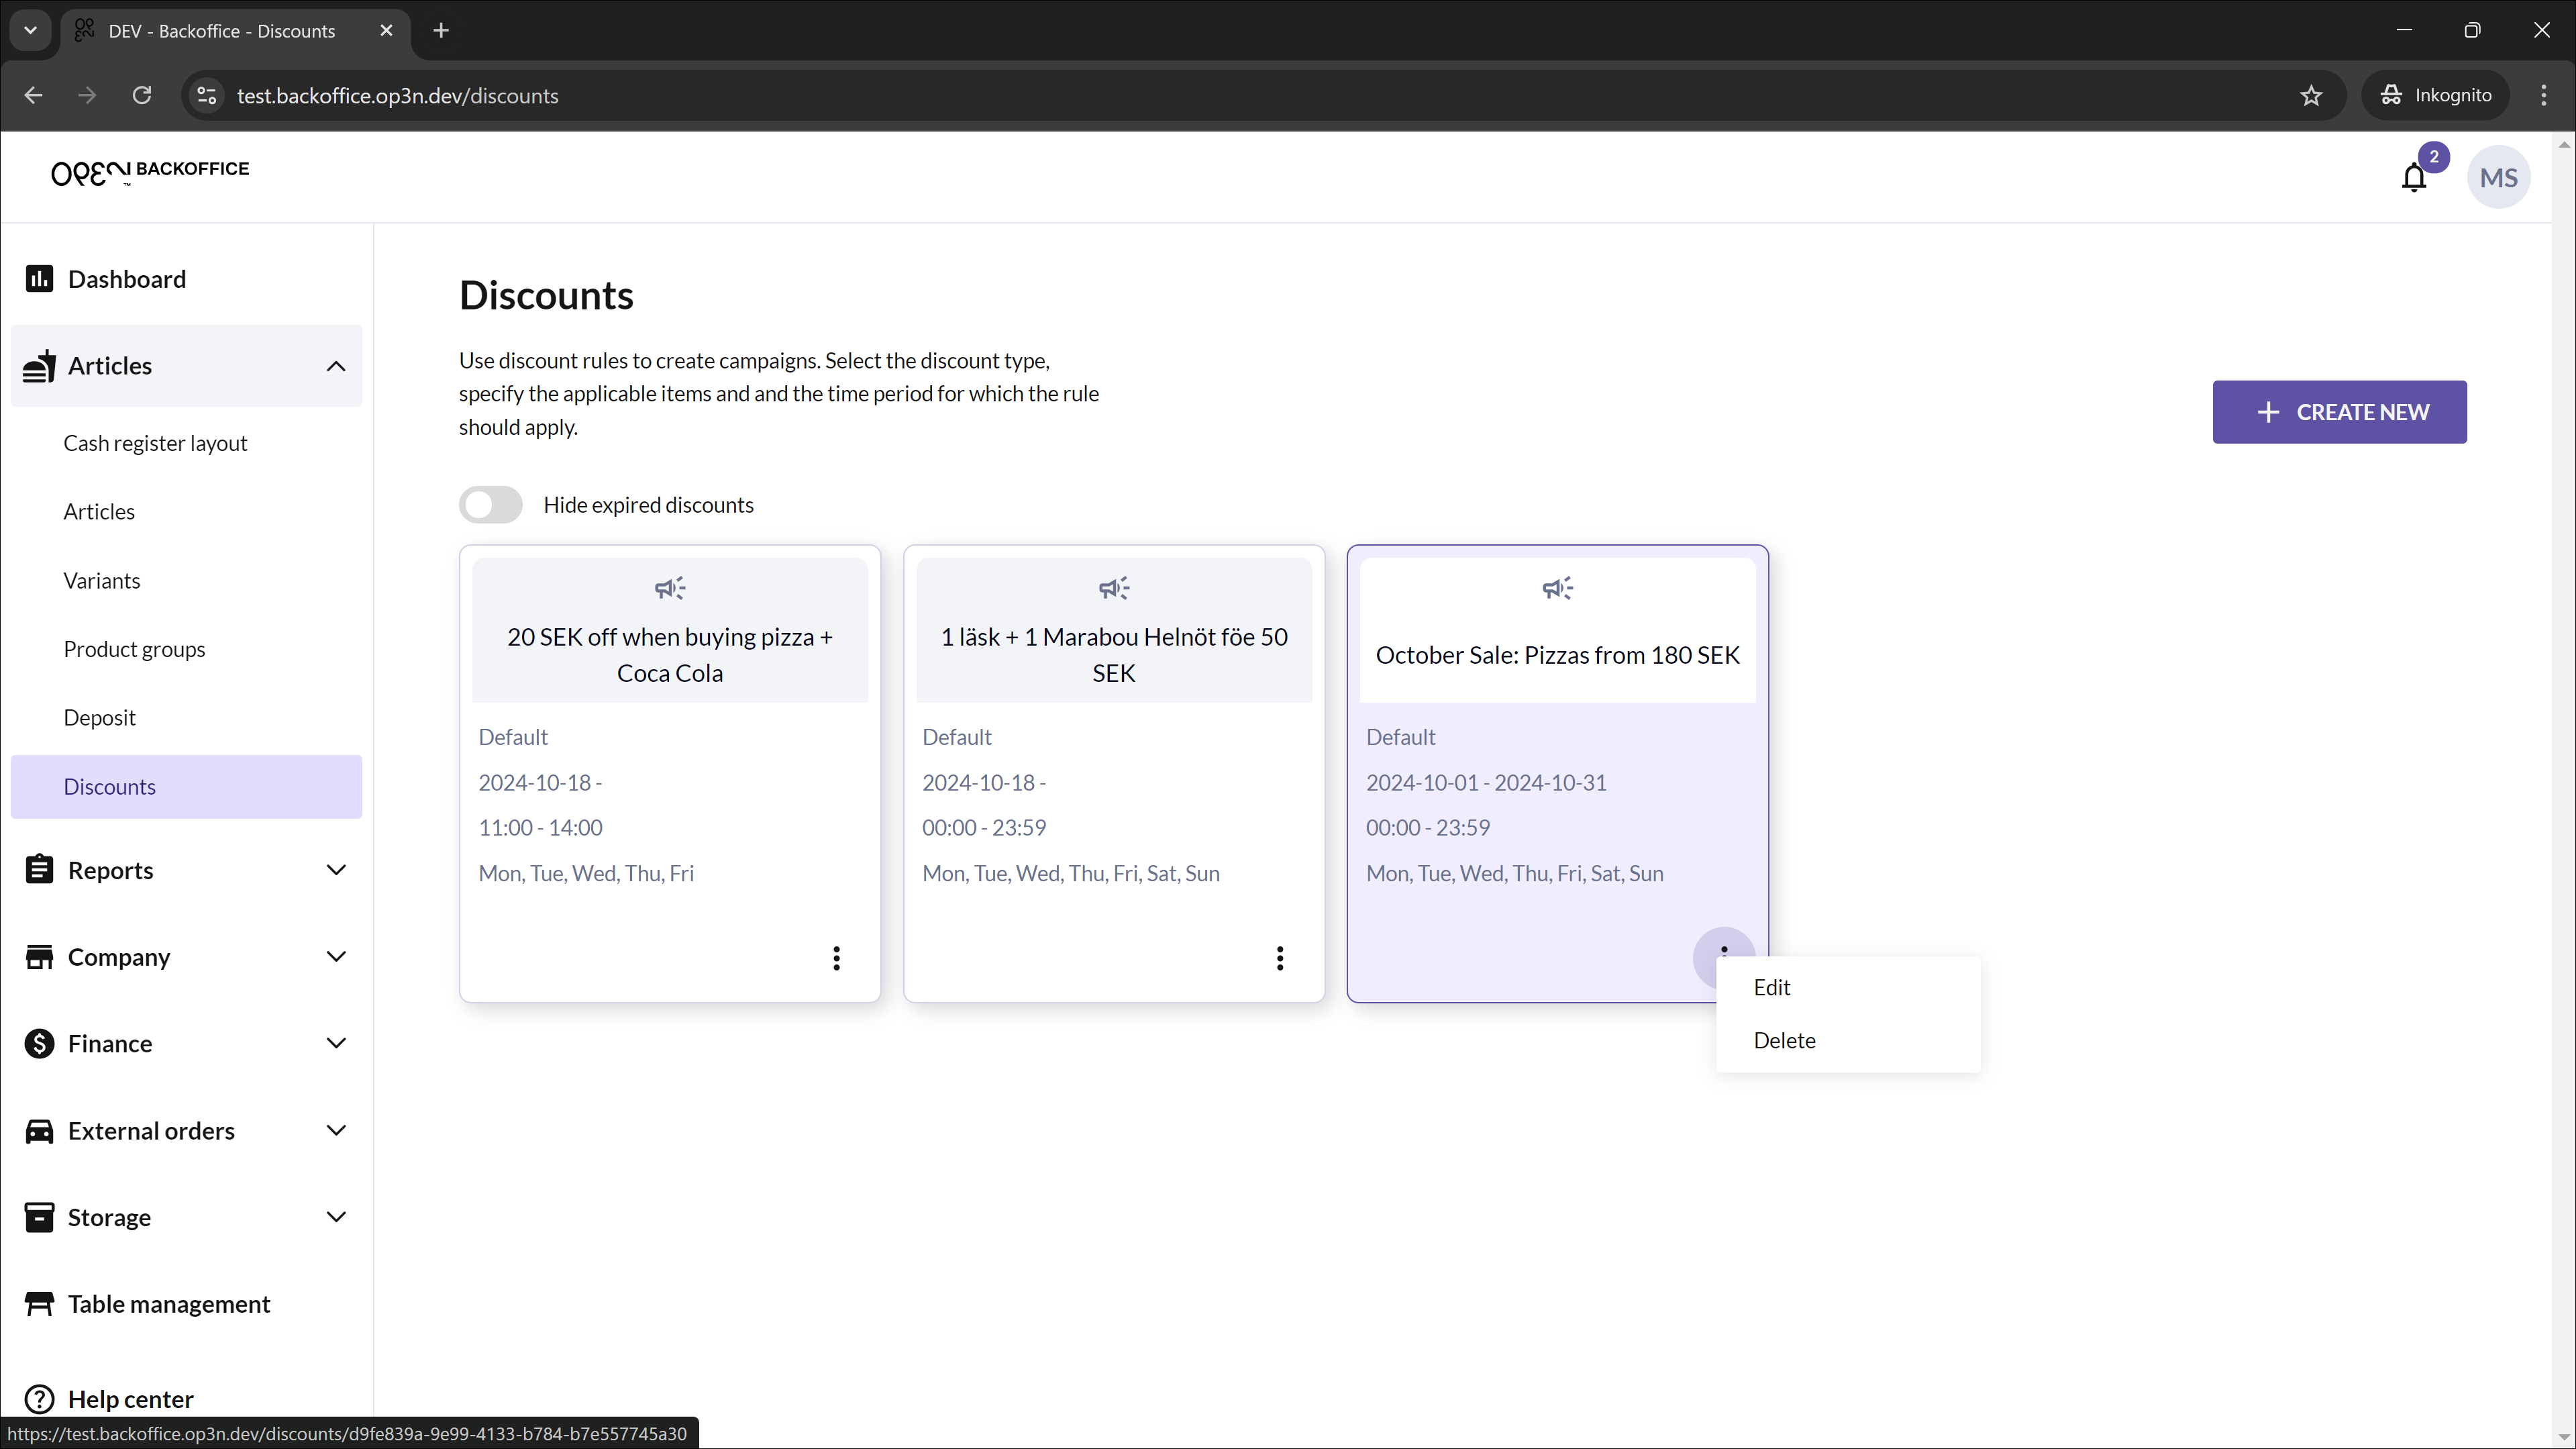
Task: Open three-dot menu on Marabou Helnöt discount
Action: (1279, 958)
